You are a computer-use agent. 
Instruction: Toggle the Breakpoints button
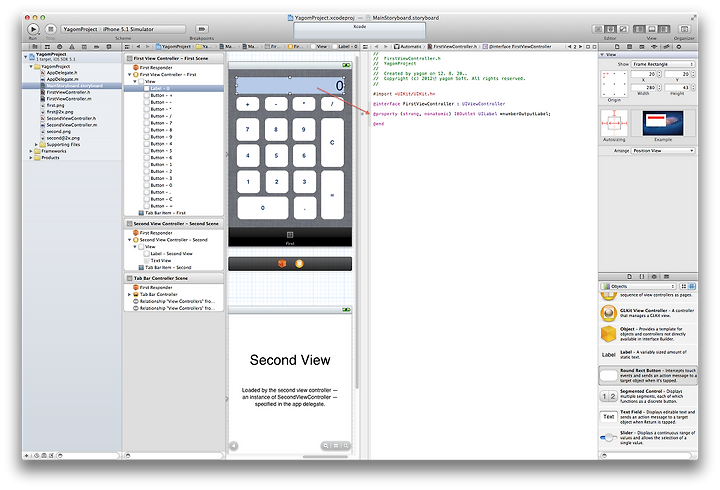[x=202, y=29]
